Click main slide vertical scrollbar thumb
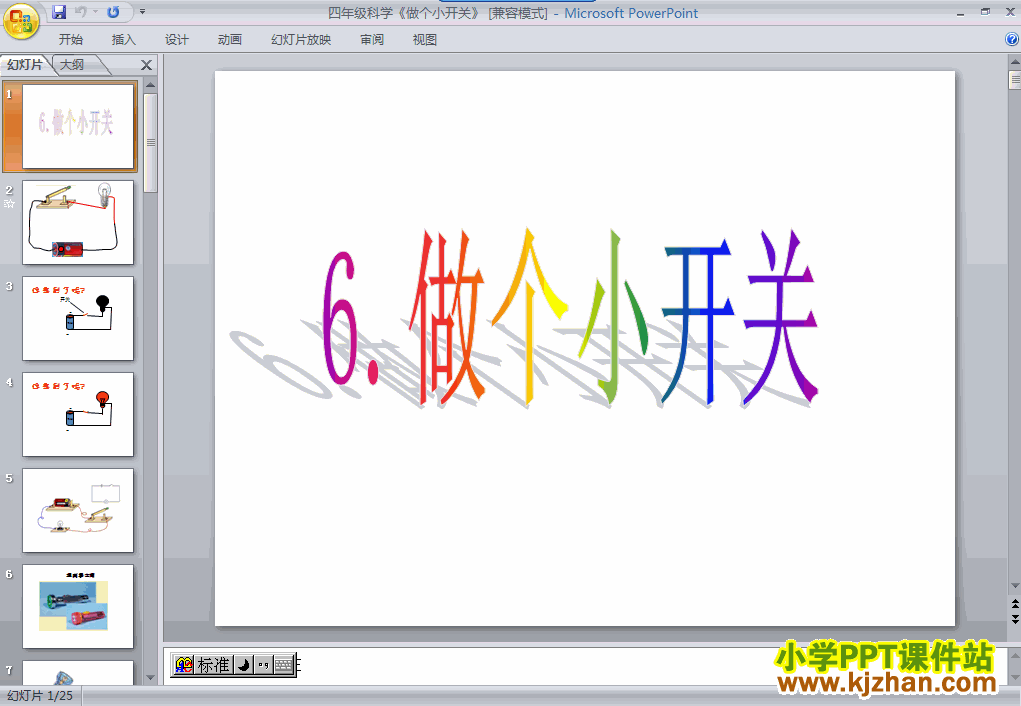The image size is (1021, 706). pos(1014,79)
